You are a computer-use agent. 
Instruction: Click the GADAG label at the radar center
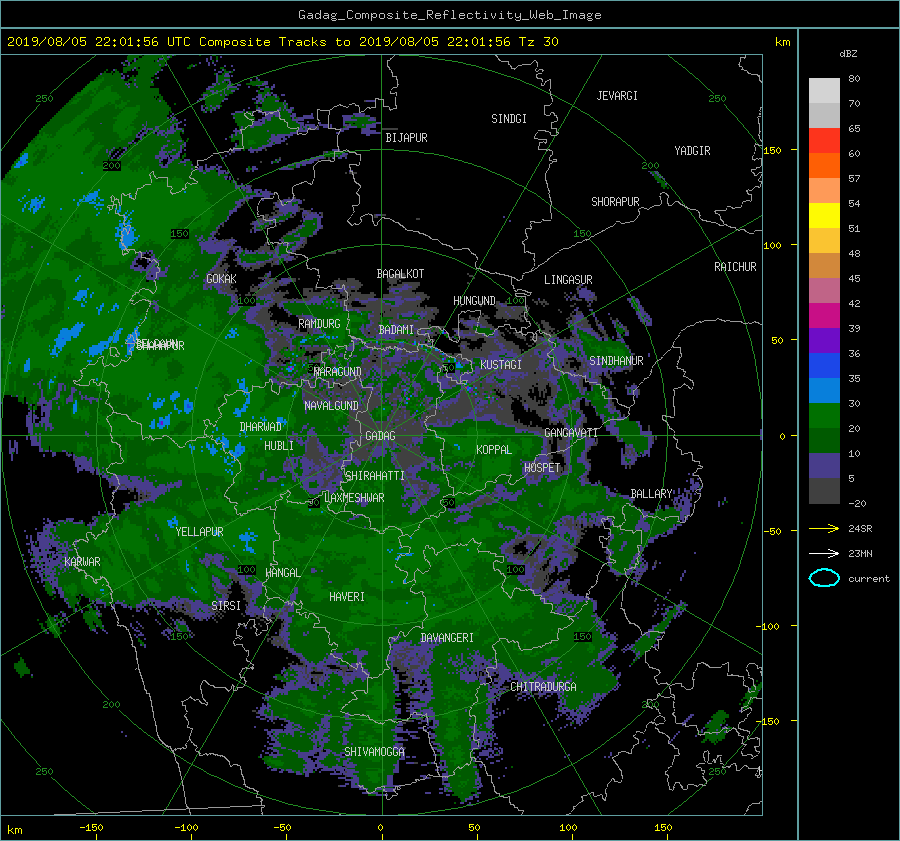click(381, 436)
